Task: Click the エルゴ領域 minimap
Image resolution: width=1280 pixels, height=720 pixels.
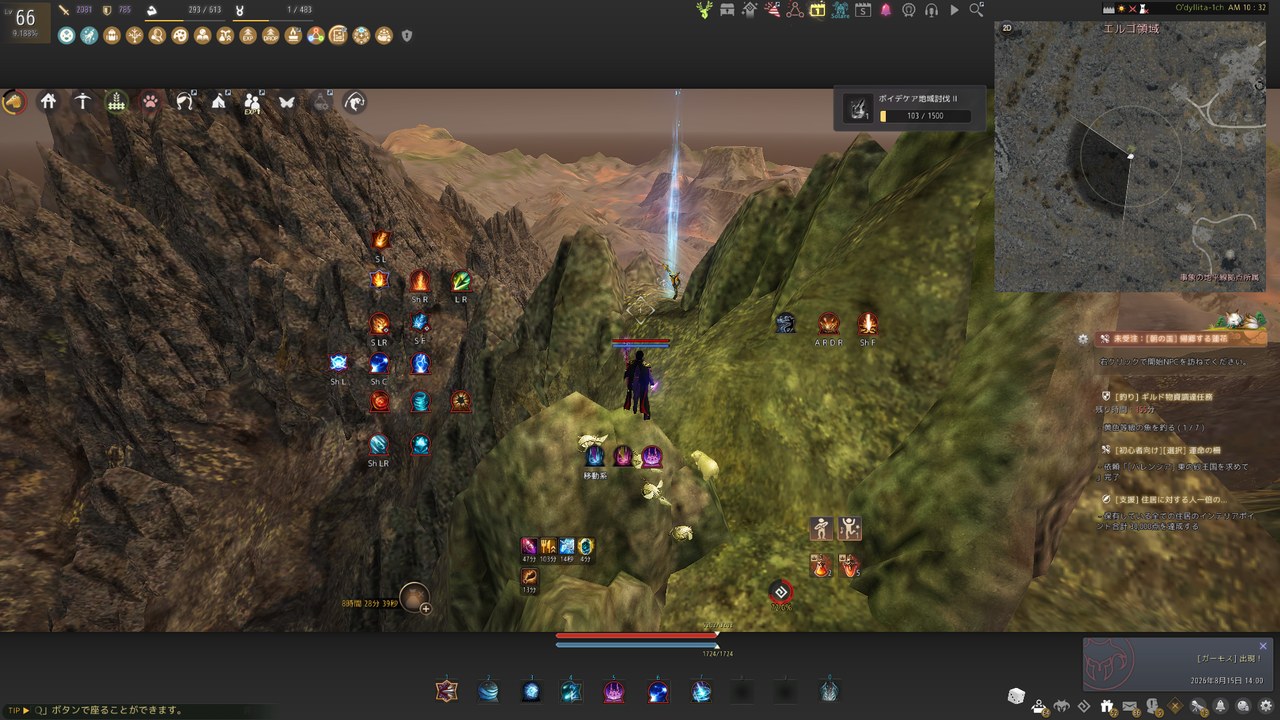Action: click(x=1131, y=157)
